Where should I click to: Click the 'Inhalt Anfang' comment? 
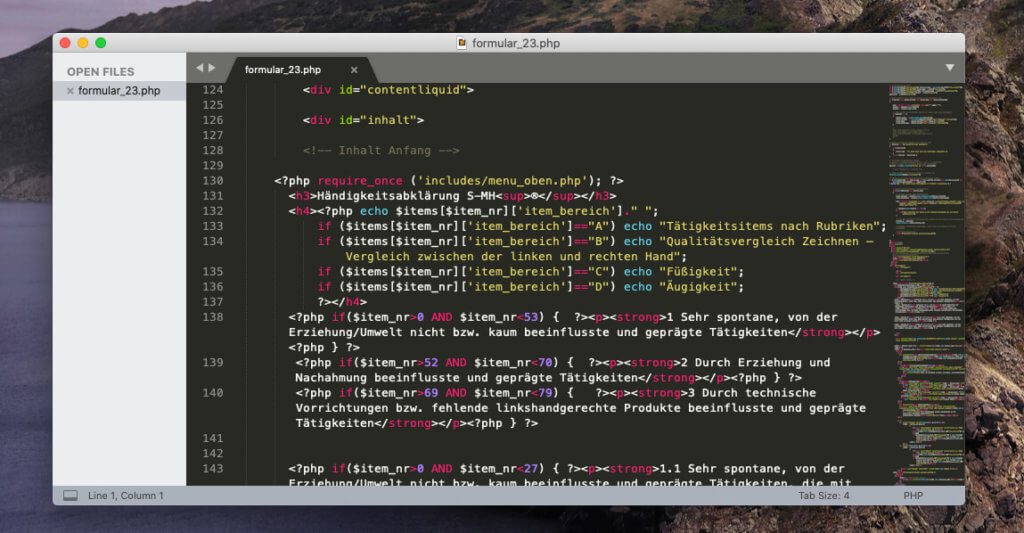click(381, 151)
